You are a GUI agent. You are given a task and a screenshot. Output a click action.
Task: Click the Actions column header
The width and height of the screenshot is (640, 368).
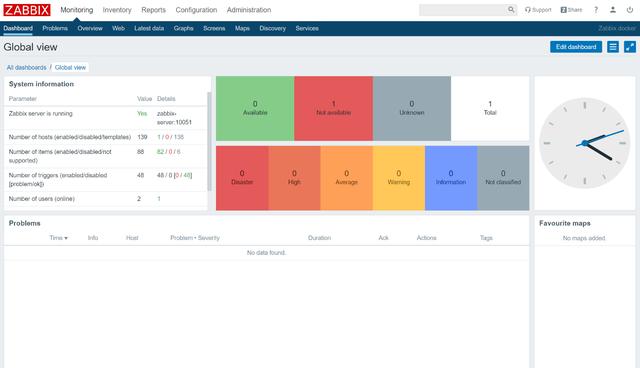pyautogui.click(x=427, y=238)
